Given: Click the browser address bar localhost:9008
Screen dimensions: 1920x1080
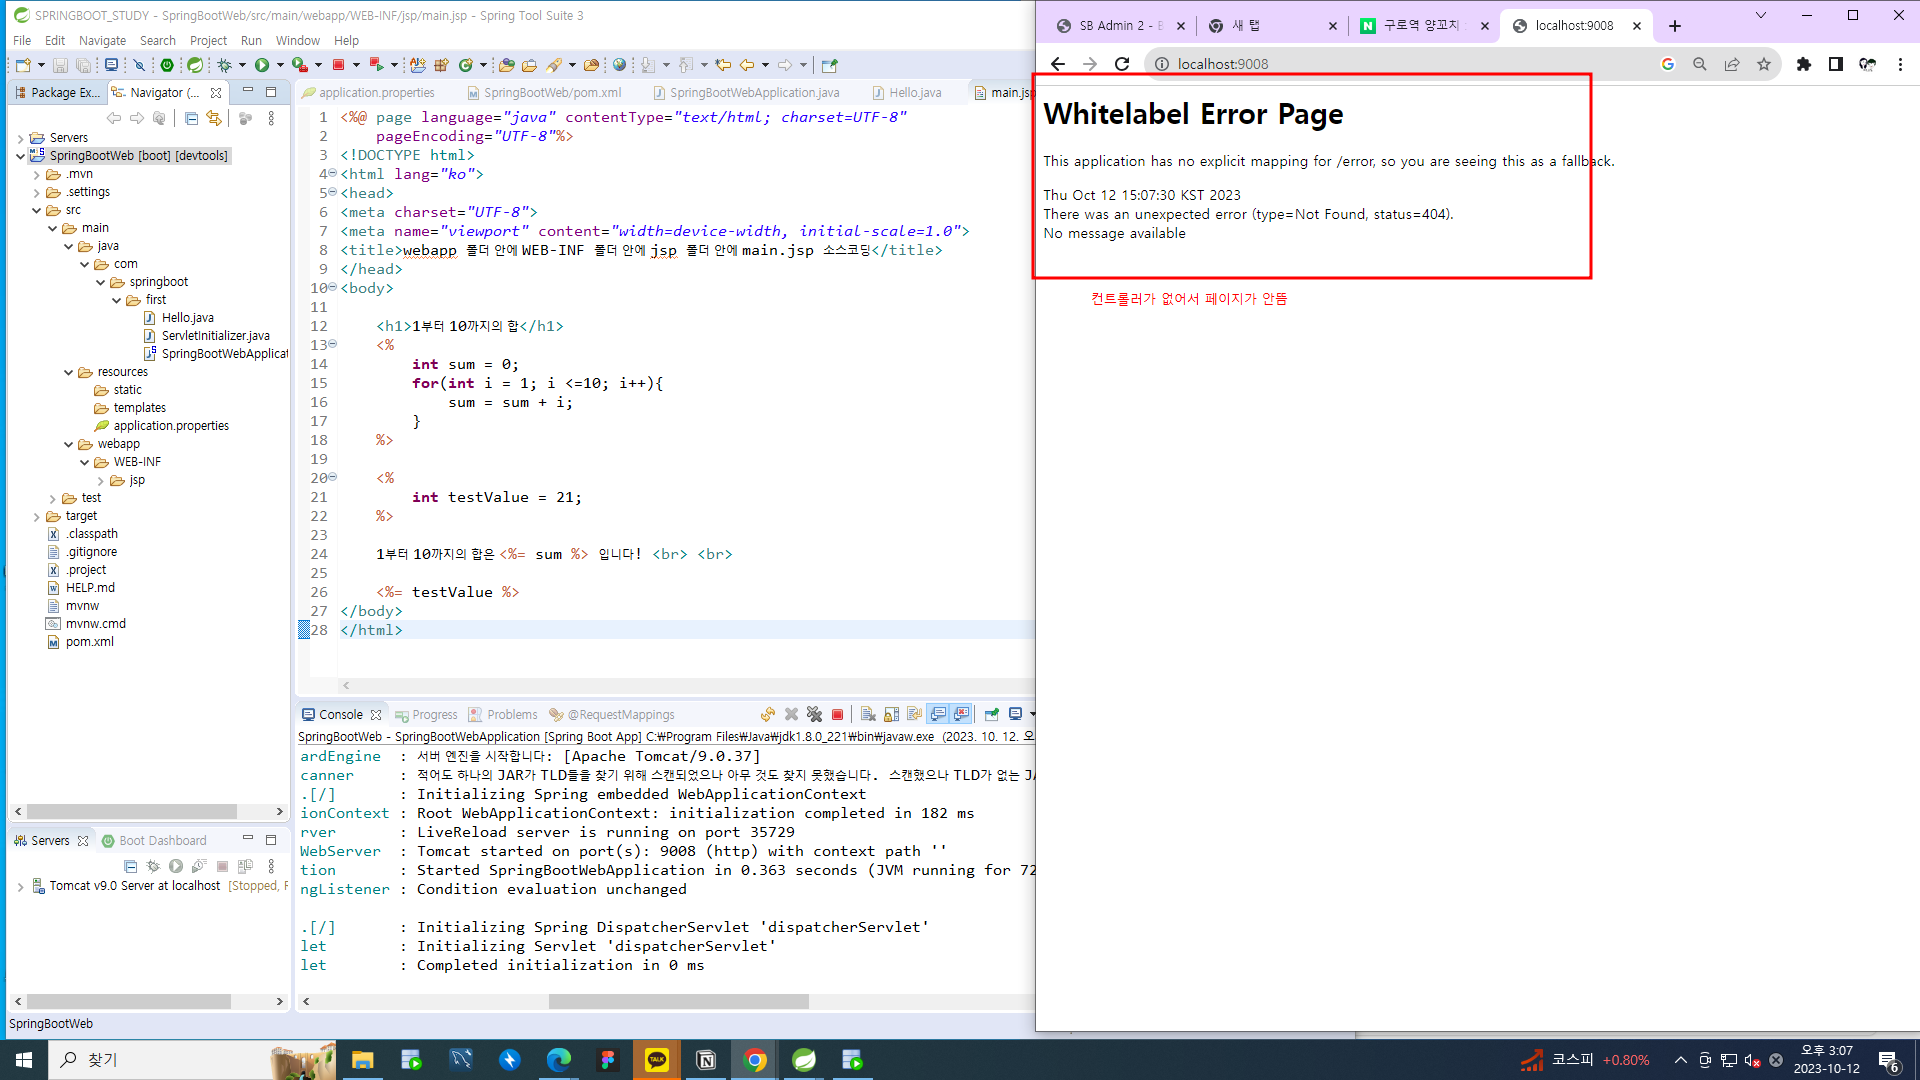Looking at the screenshot, I should 1222,64.
